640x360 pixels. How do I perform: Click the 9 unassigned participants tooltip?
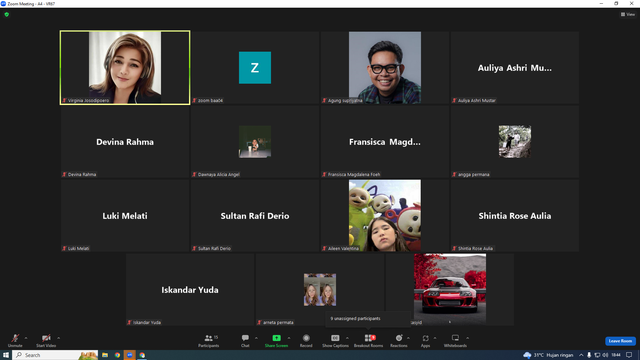click(368, 319)
